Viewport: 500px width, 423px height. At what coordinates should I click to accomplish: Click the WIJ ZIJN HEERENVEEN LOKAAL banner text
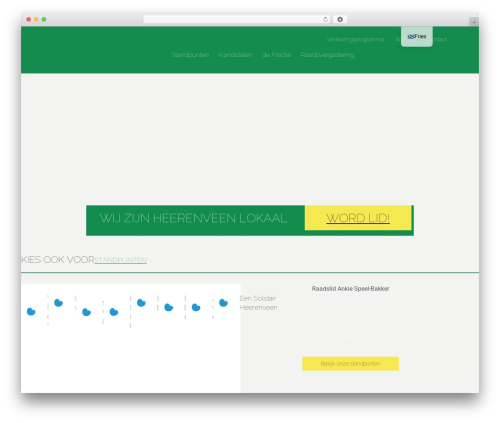click(193, 218)
